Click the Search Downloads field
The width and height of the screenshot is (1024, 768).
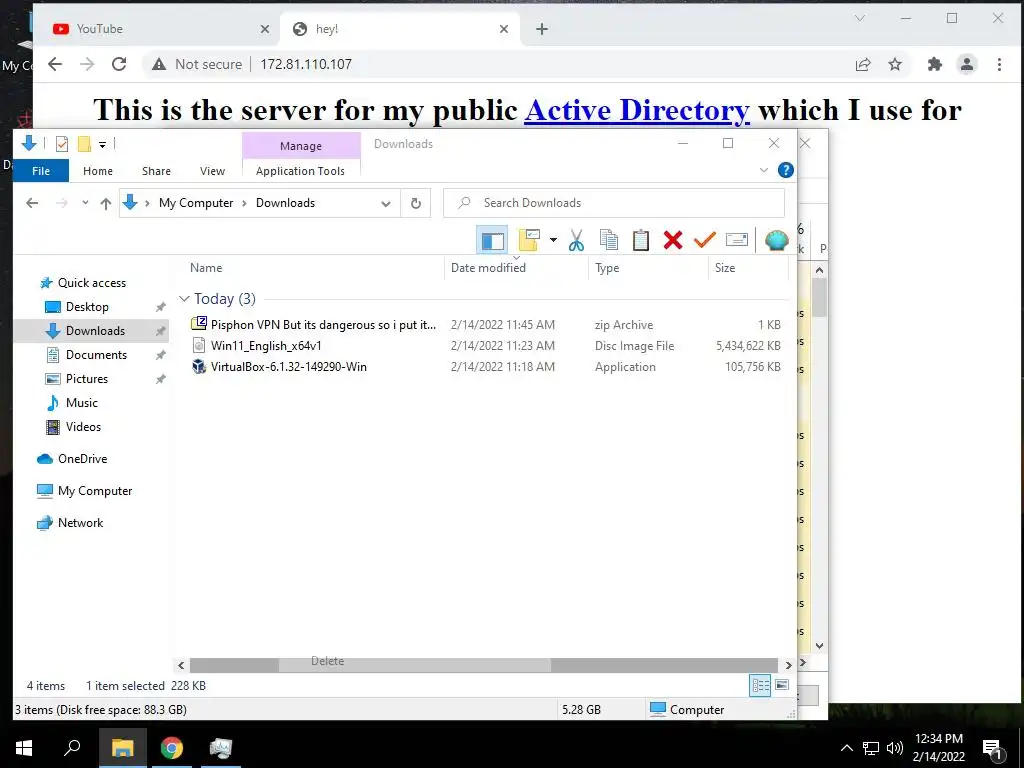pyautogui.click(x=614, y=203)
